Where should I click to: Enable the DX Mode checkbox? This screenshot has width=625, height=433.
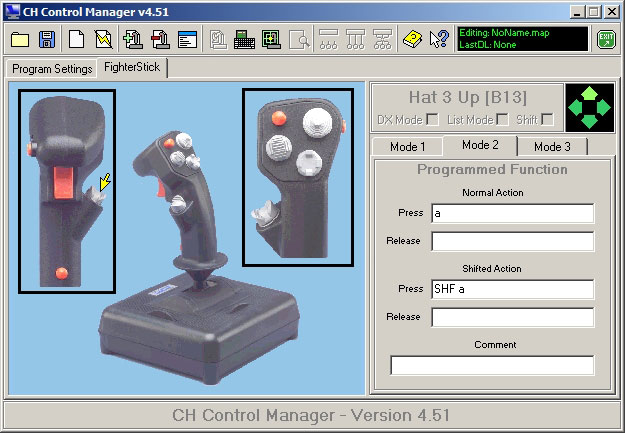coord(432,119)
